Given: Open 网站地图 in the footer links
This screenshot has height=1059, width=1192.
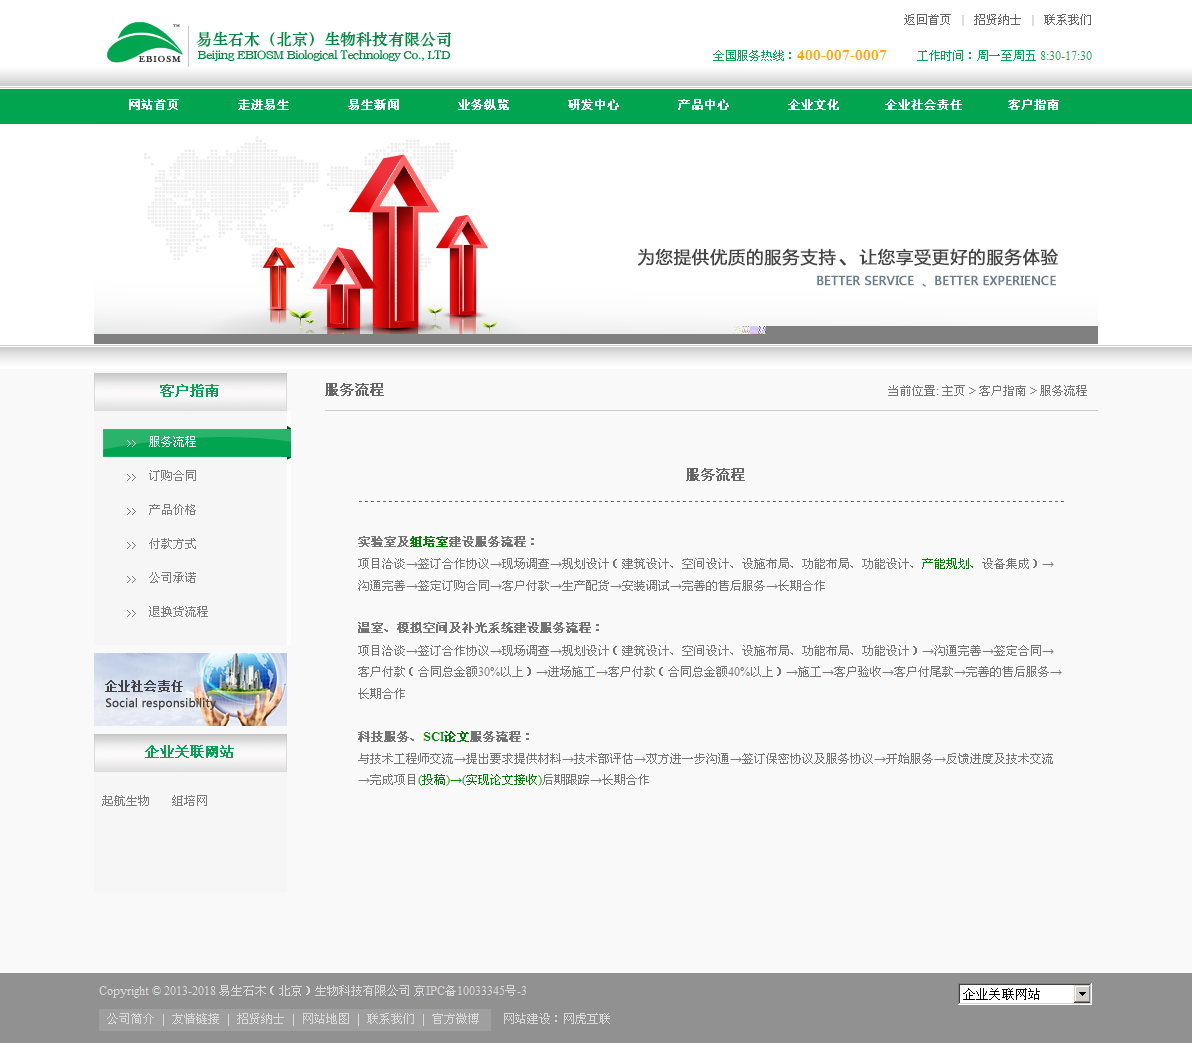Looking at the screenshot, I should click(325, 1019).
